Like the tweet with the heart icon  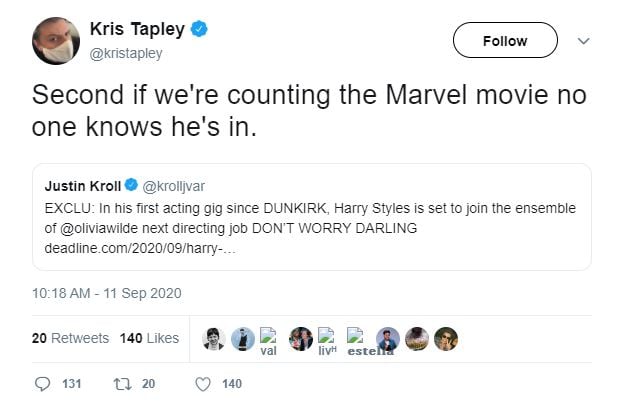pyautogui.click(x=204, y=384)
